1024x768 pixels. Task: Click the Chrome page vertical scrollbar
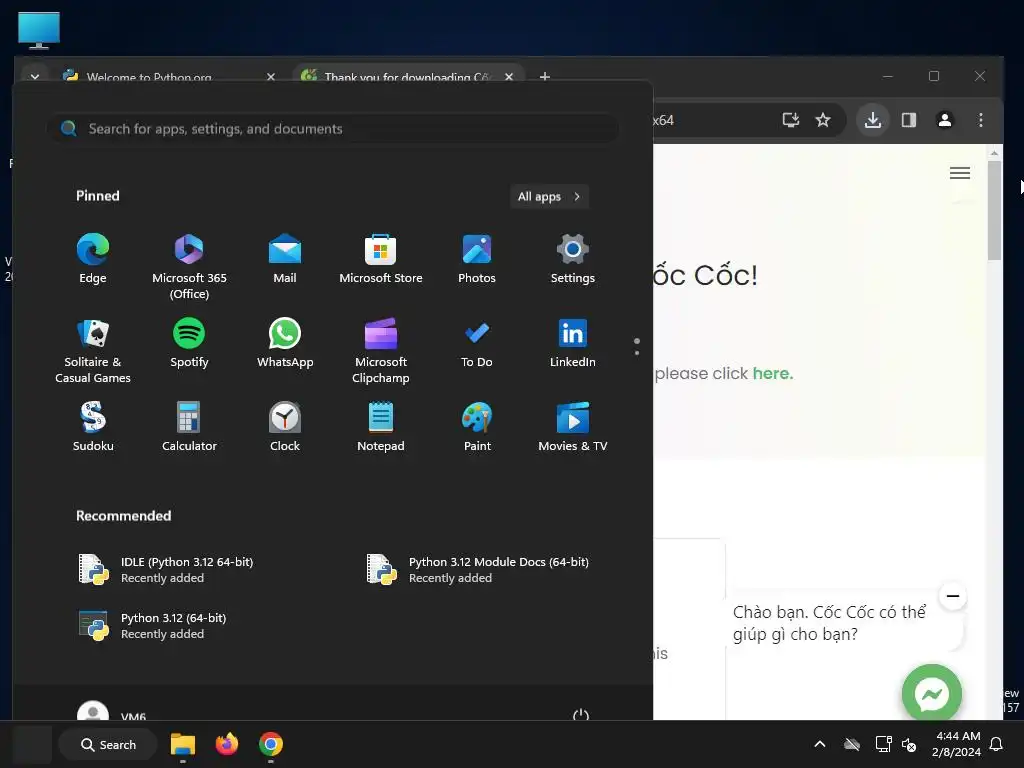[994, 210]
